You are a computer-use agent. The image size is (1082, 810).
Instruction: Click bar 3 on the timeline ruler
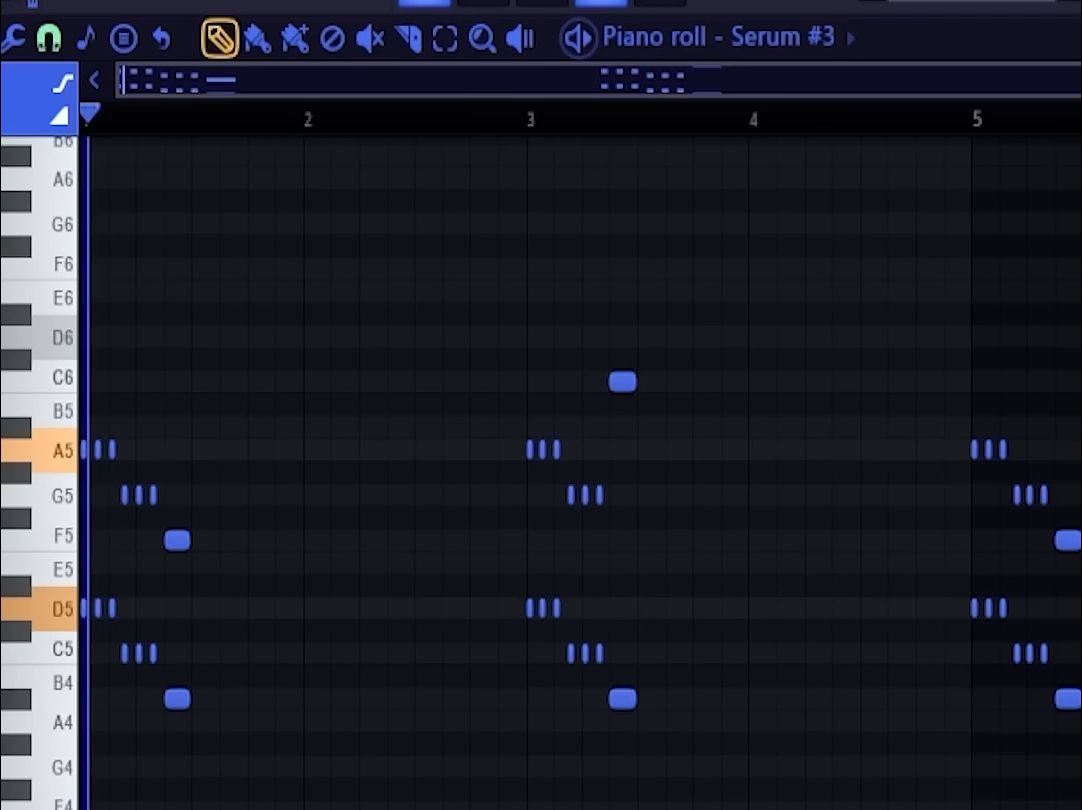pyautogui.click(x=531, y=120)
